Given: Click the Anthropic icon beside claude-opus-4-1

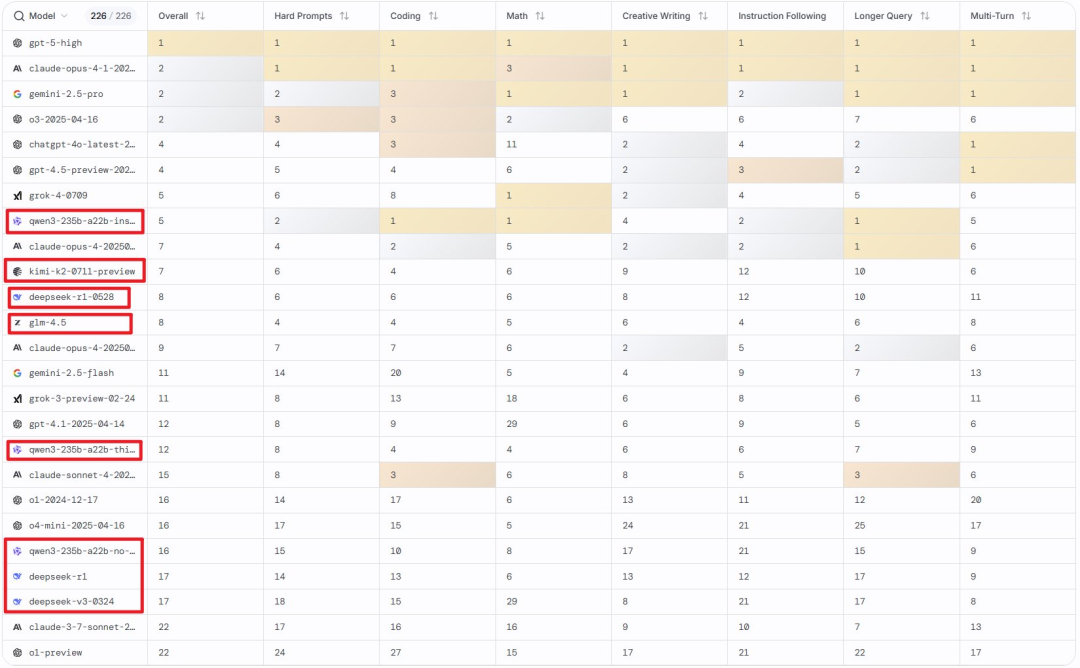Looking at the screenshot, I should [x=17, y=68].
